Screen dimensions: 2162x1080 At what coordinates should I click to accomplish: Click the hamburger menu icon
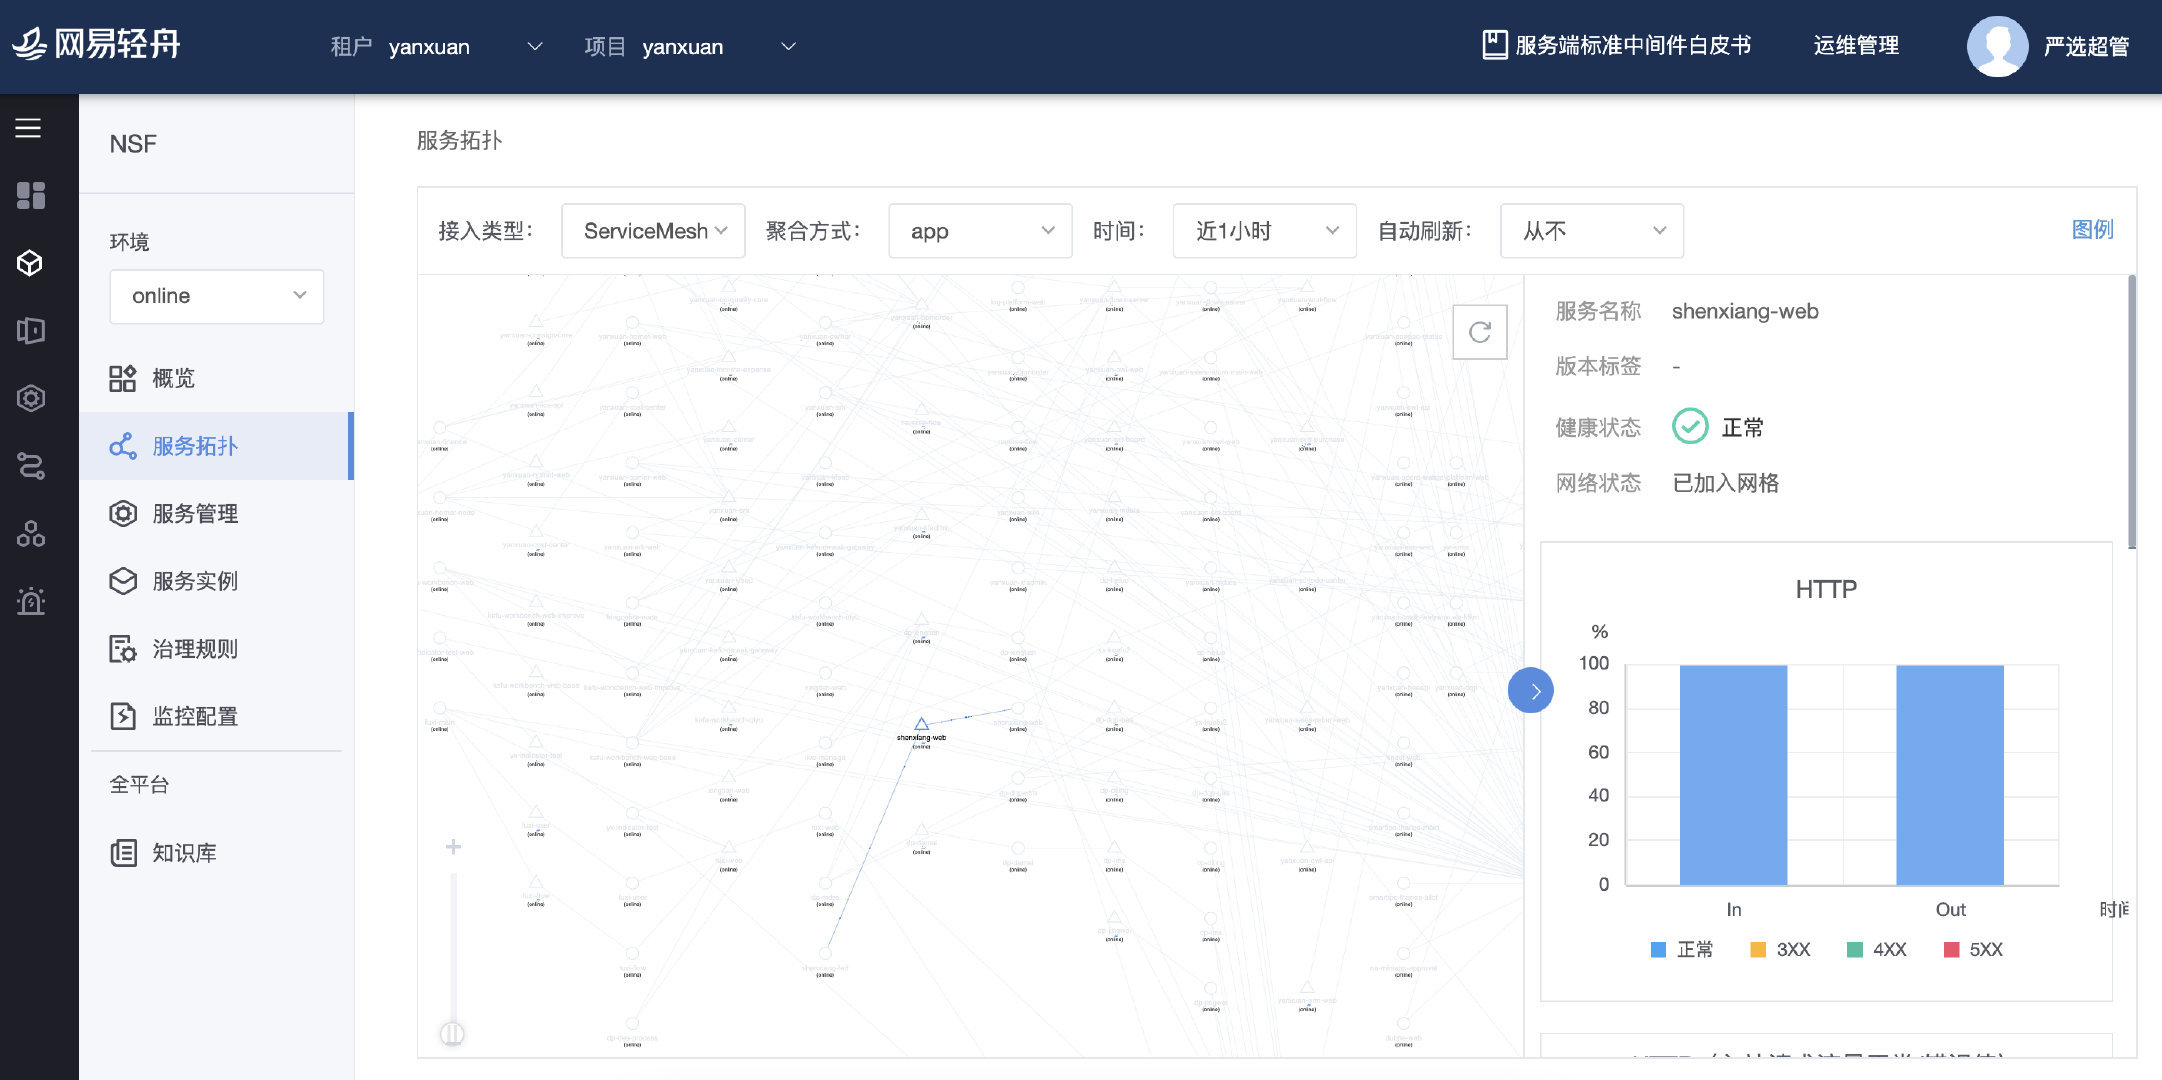click(x=28, y=128)
